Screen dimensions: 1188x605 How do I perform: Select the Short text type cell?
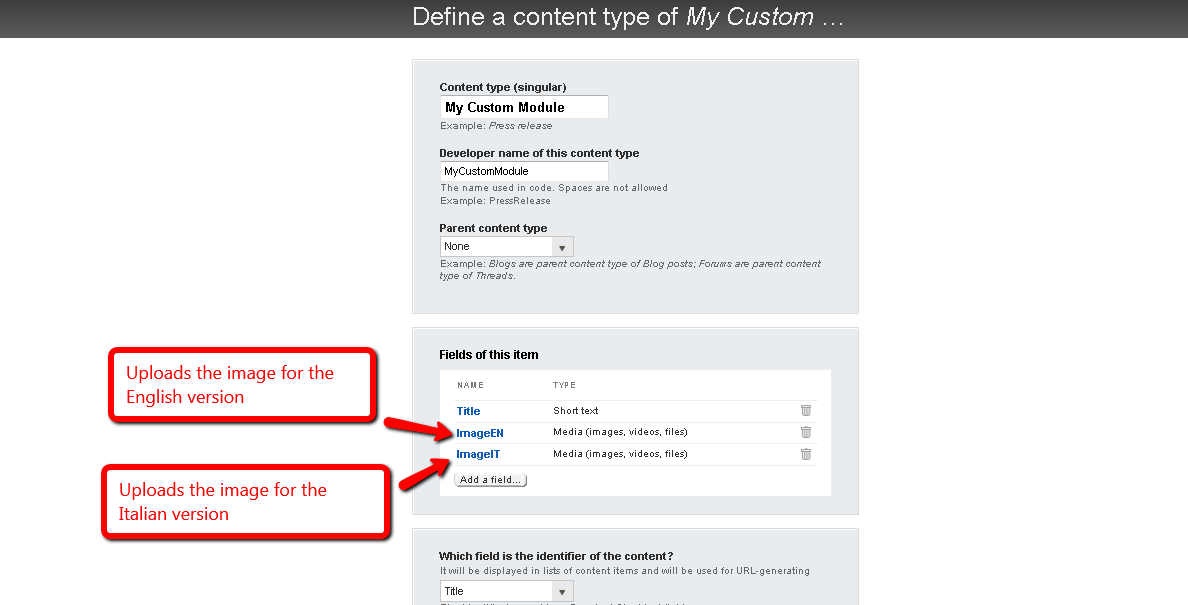coord(576,410)
